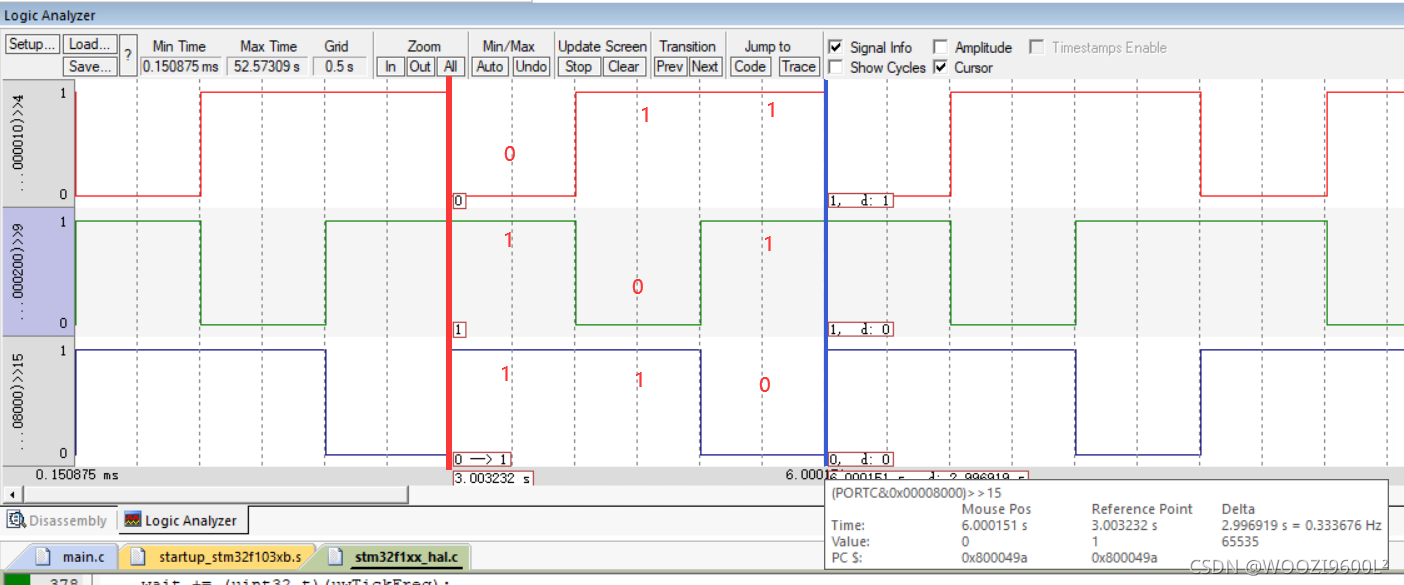Switch to the Logic Analyzer tab
The width and height of the screenshot is (1404, 585).
click(x=181, y=520)
